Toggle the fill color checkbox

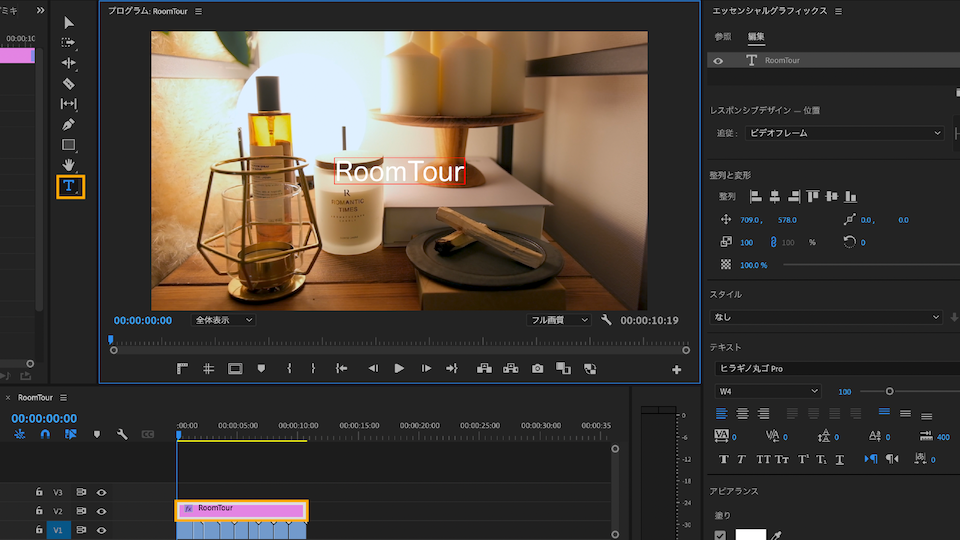pyautogui.click(x=720, y=535)
